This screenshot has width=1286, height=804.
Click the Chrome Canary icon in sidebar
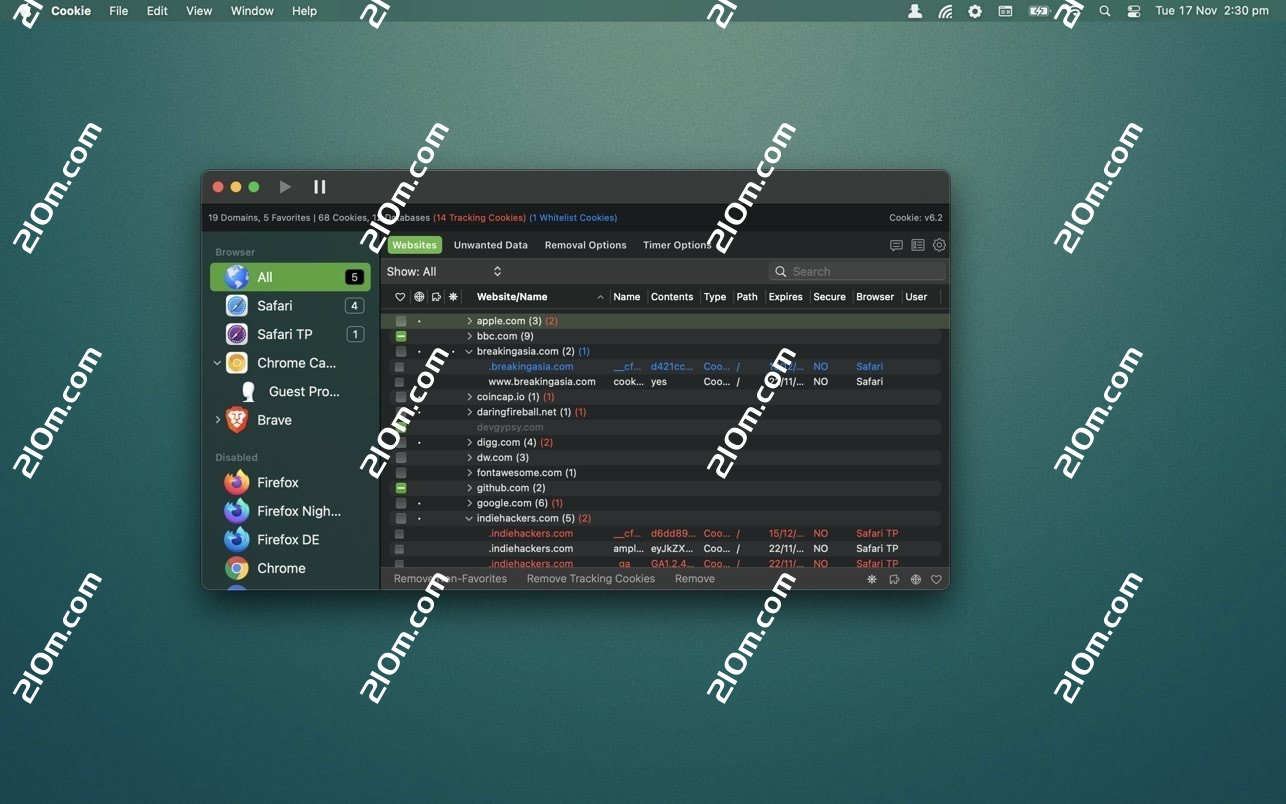(237, 363)
